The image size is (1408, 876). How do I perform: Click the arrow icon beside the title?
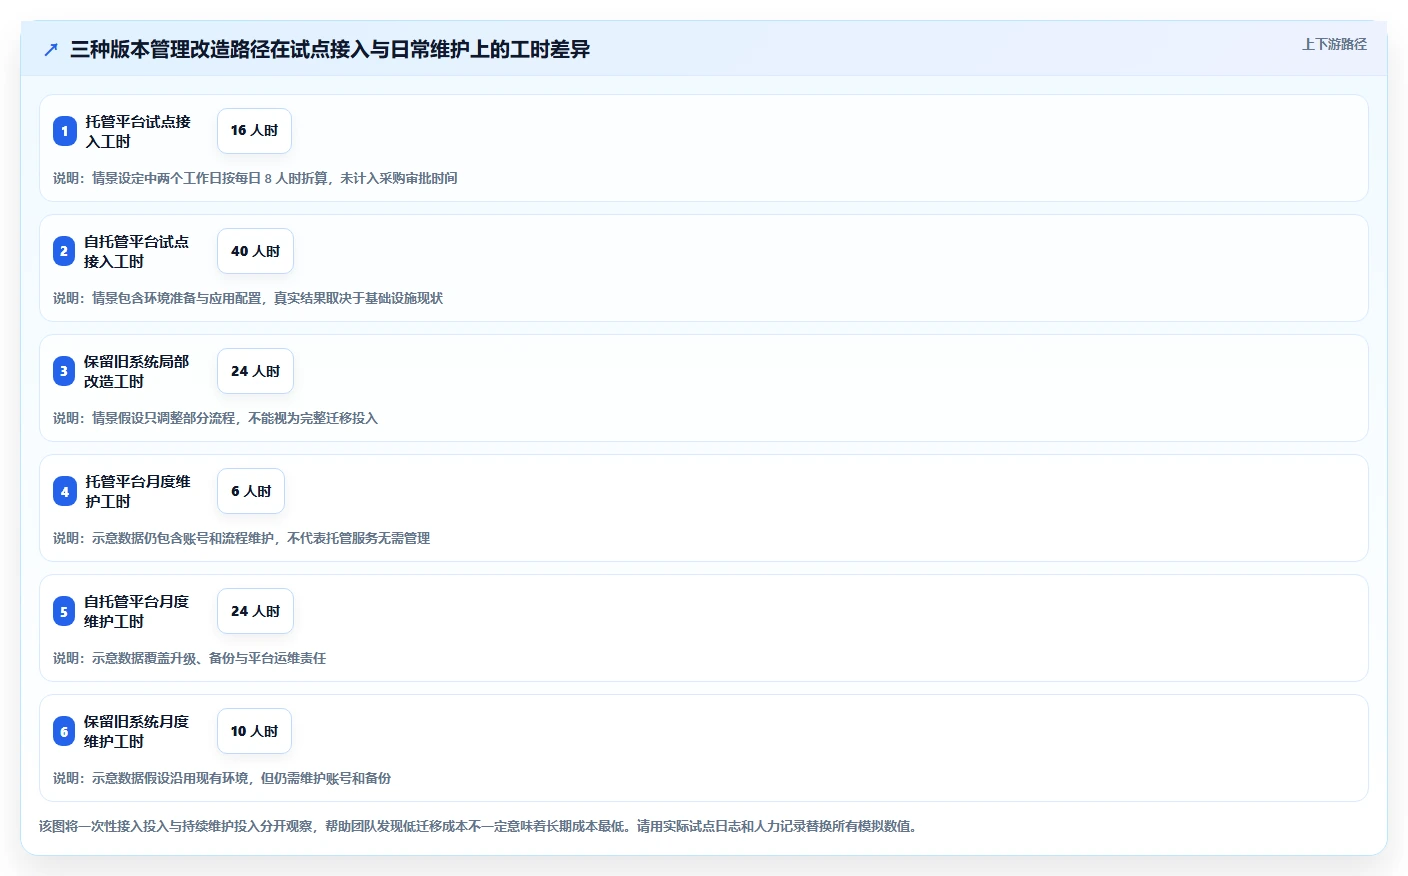(x=51, y=49)
